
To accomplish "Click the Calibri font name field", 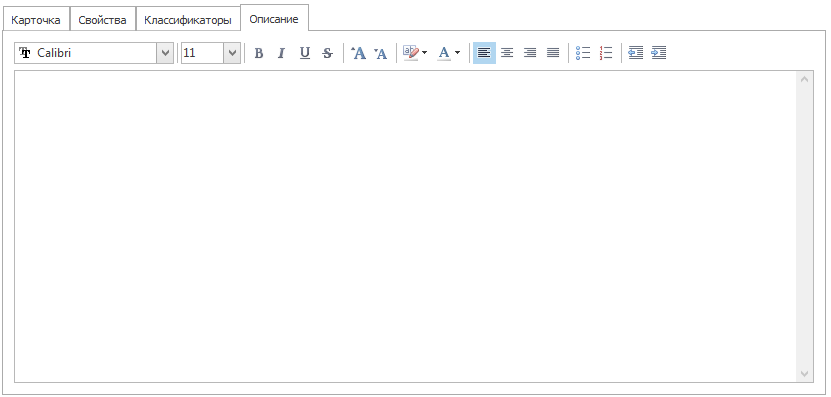I will click(x=85, y=53).
